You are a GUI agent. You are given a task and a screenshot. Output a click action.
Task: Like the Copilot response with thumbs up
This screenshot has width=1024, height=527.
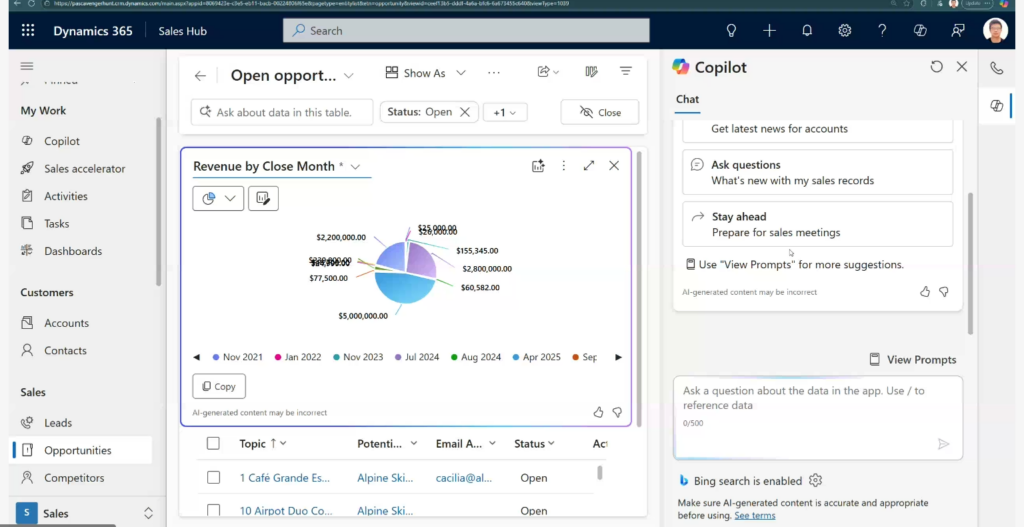(925, 292)
